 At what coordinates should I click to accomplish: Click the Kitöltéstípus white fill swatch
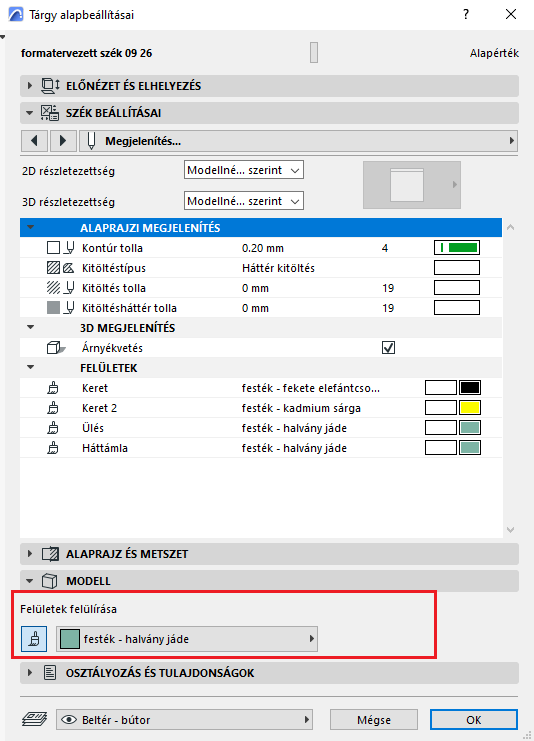457,267
